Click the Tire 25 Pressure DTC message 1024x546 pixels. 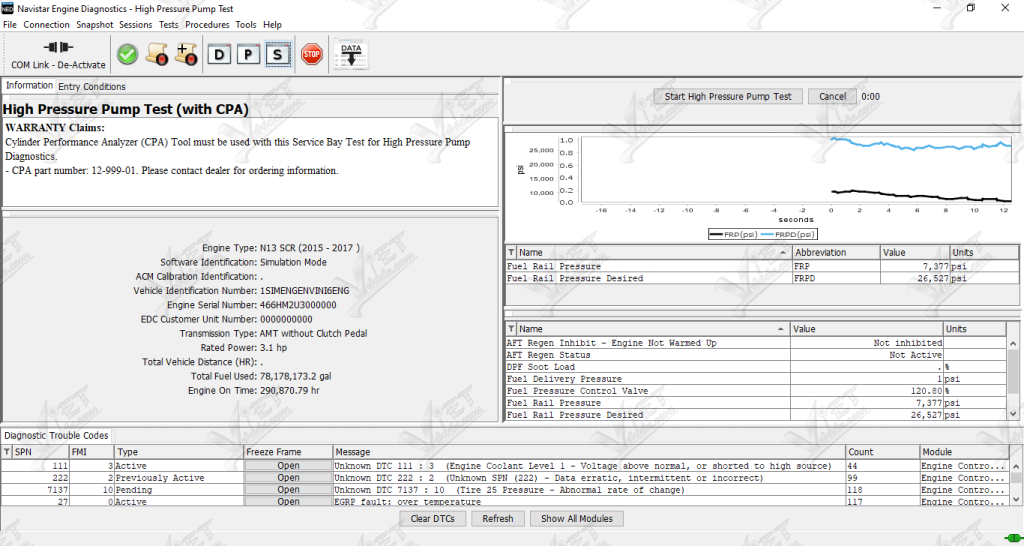[x=509, y=490]
